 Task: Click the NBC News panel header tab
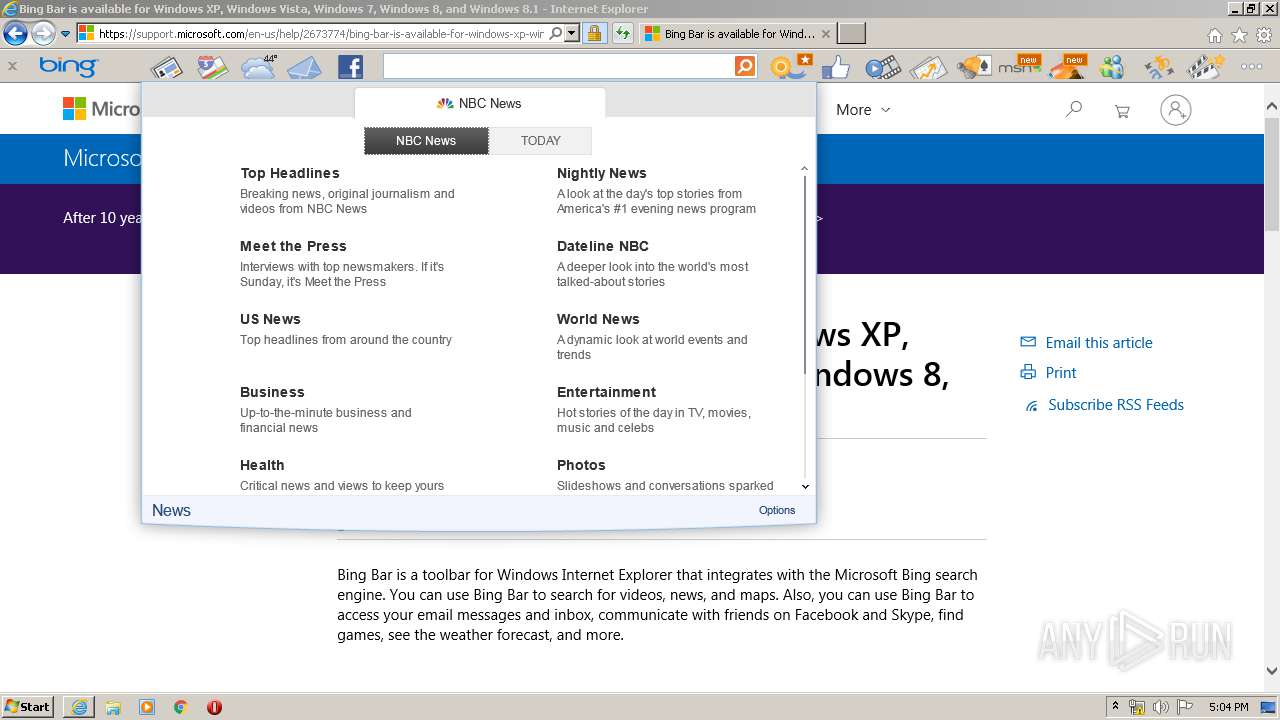[480, 103]
